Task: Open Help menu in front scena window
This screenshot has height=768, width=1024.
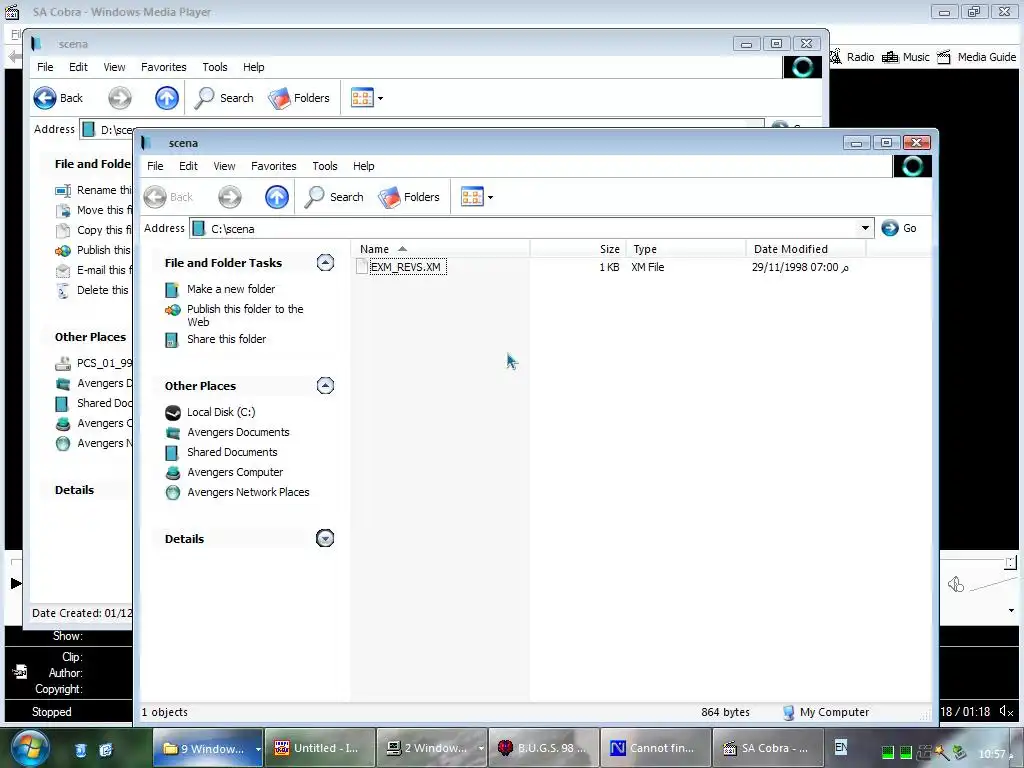Action: coord(364,166)
